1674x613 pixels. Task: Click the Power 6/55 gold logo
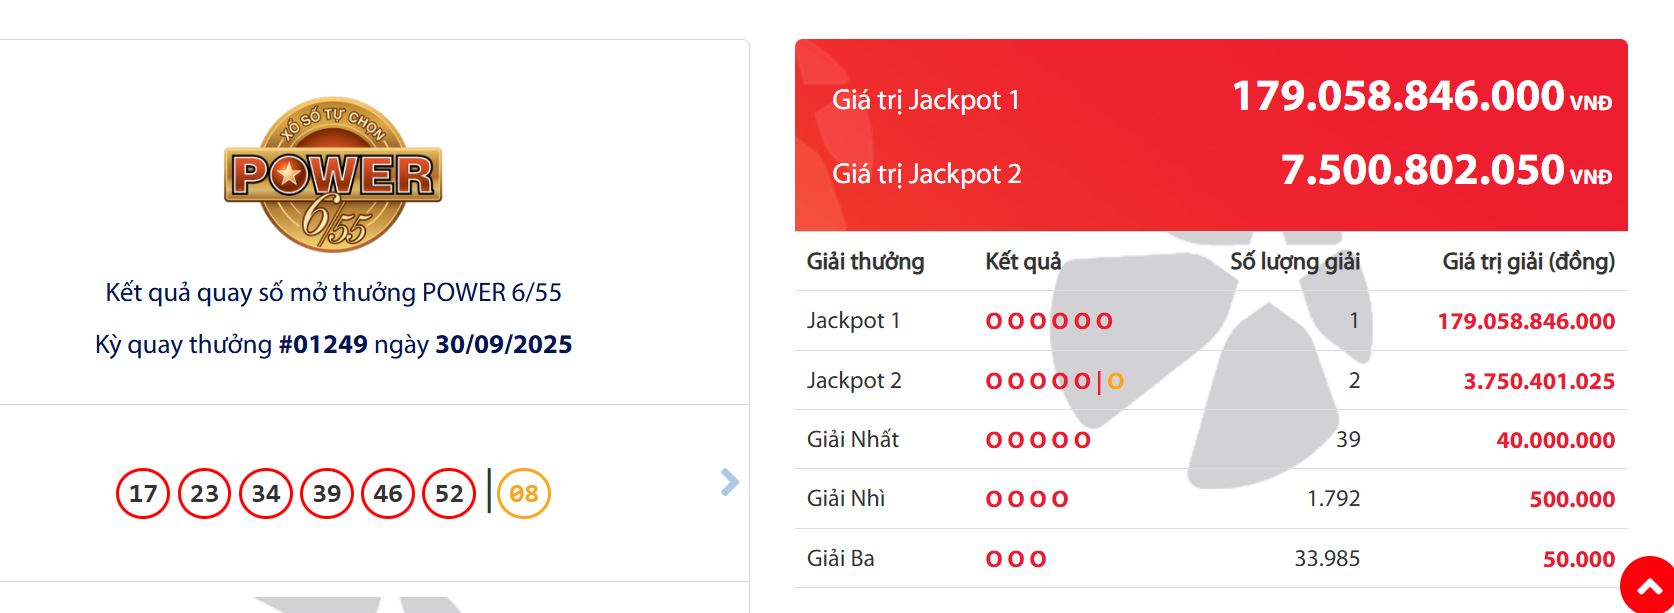click(333, 175)
